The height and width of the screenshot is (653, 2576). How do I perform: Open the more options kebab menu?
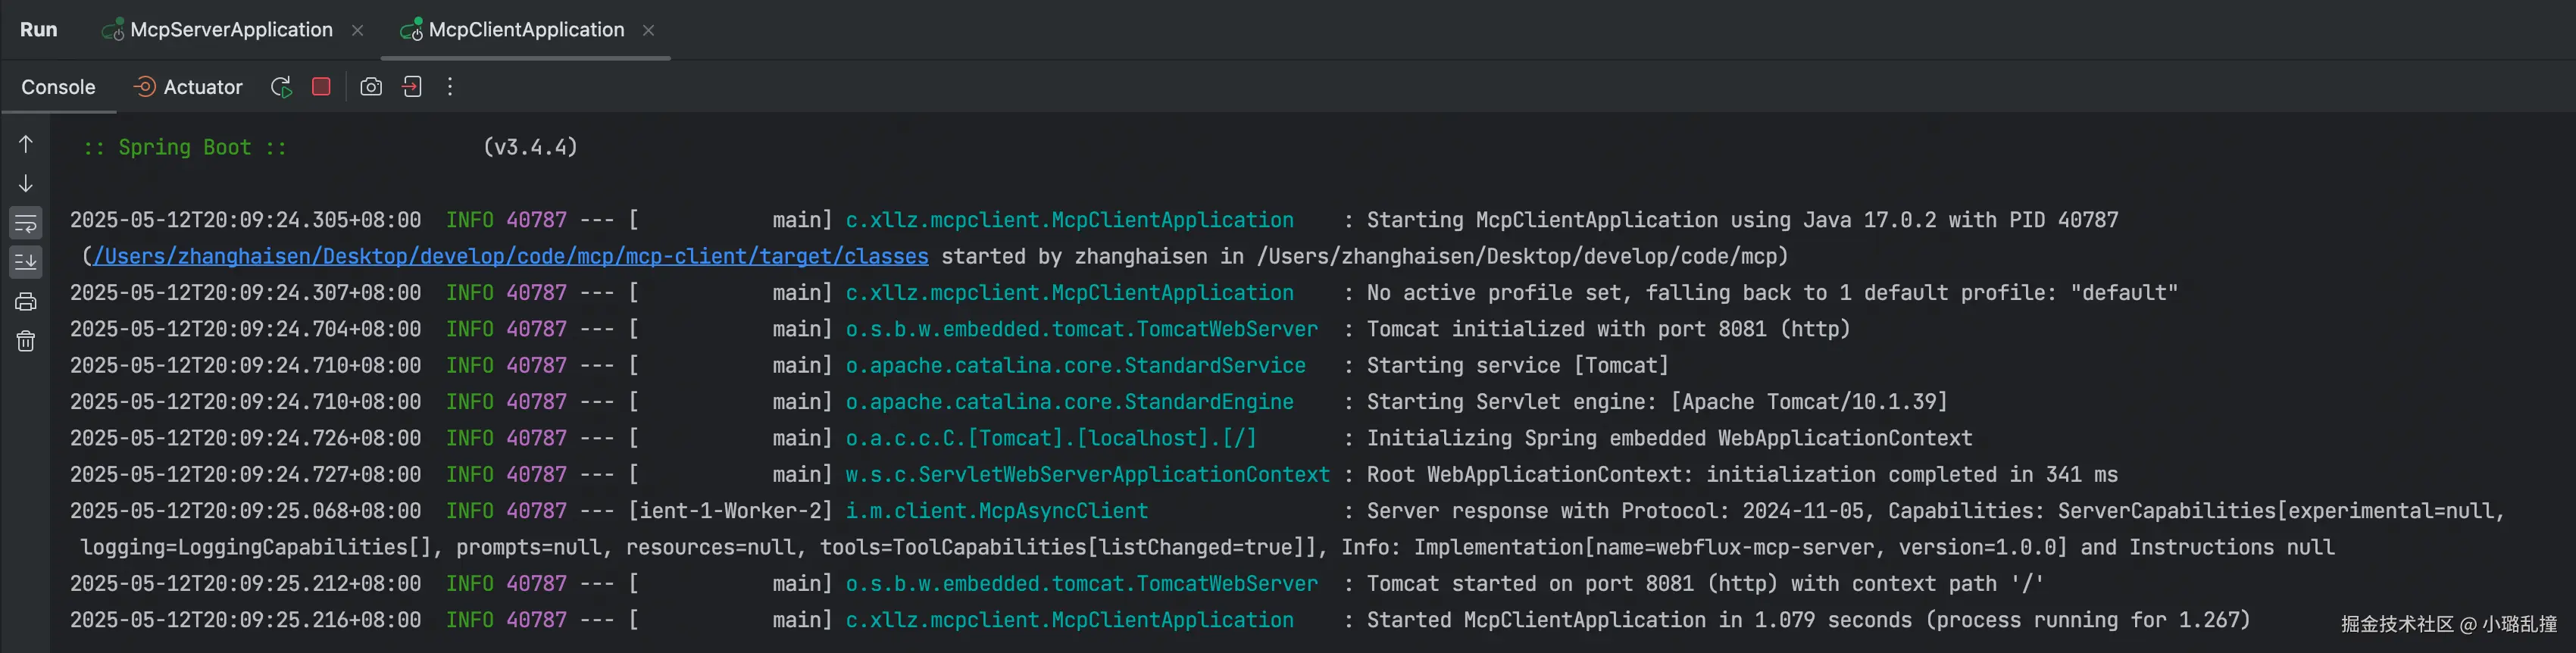coord(450,87)
